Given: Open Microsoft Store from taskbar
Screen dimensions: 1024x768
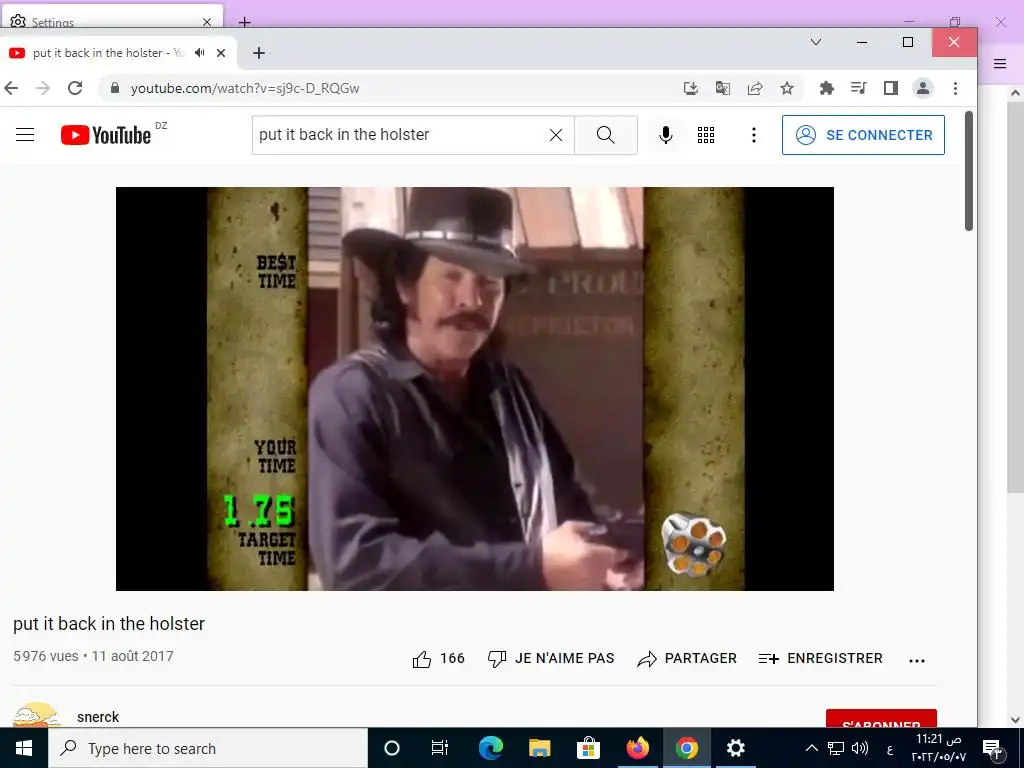Looking at the screenshot, I should [588, 748].
